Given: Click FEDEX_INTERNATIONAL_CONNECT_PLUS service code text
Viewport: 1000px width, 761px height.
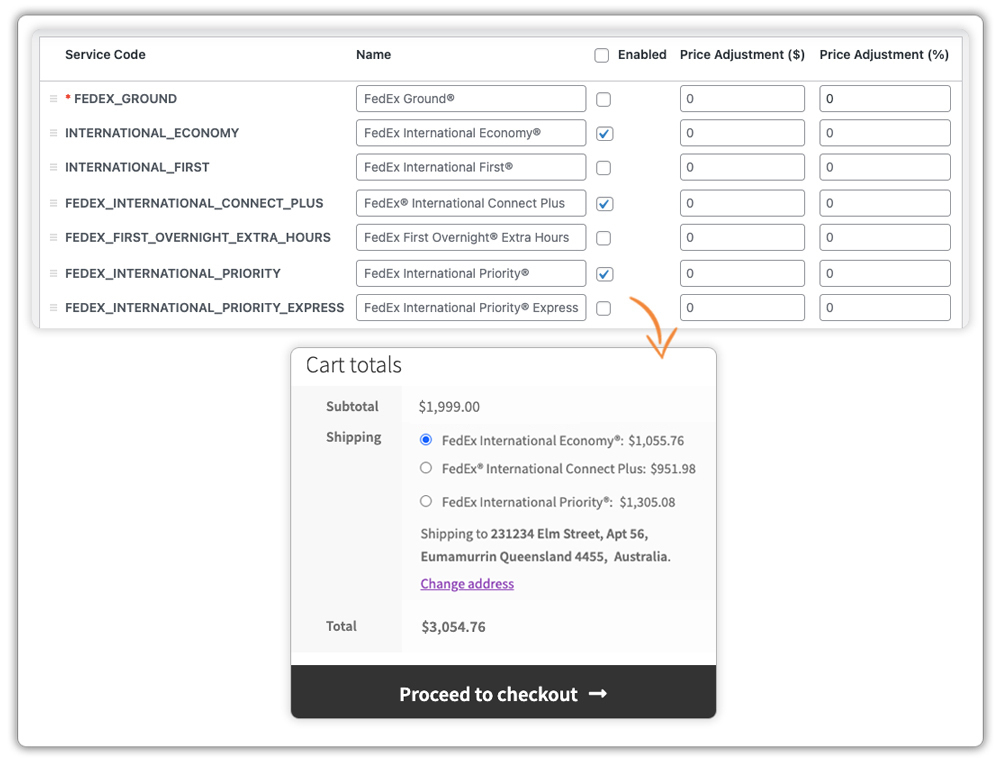Looking at the screenshot, I should (x=194, y=203).
